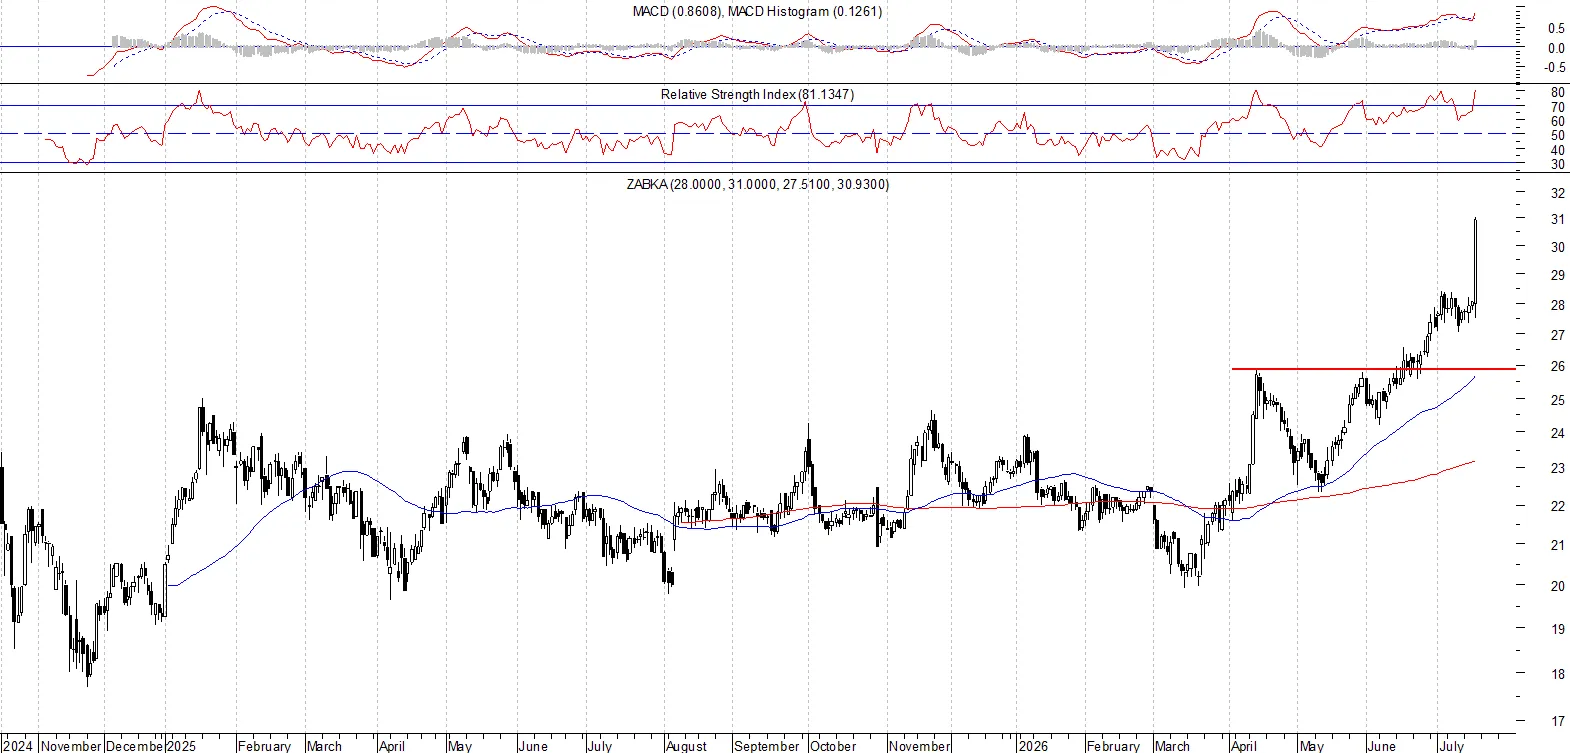This screenshot has width=1570, height=753.
Task: Click the red horizontal resistance line at 26
Action: click(1373, 369)
